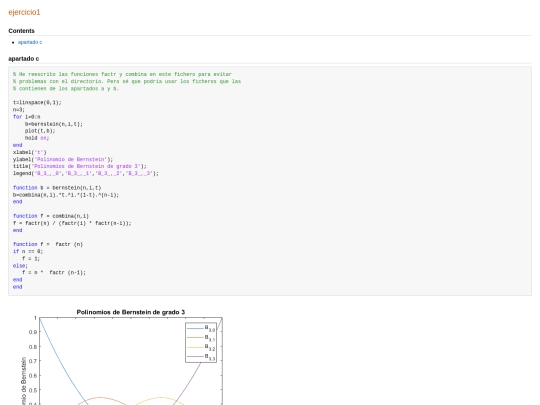Click the xlabel('t') code line
Viewport: 540px width, 405px height.
30,152
